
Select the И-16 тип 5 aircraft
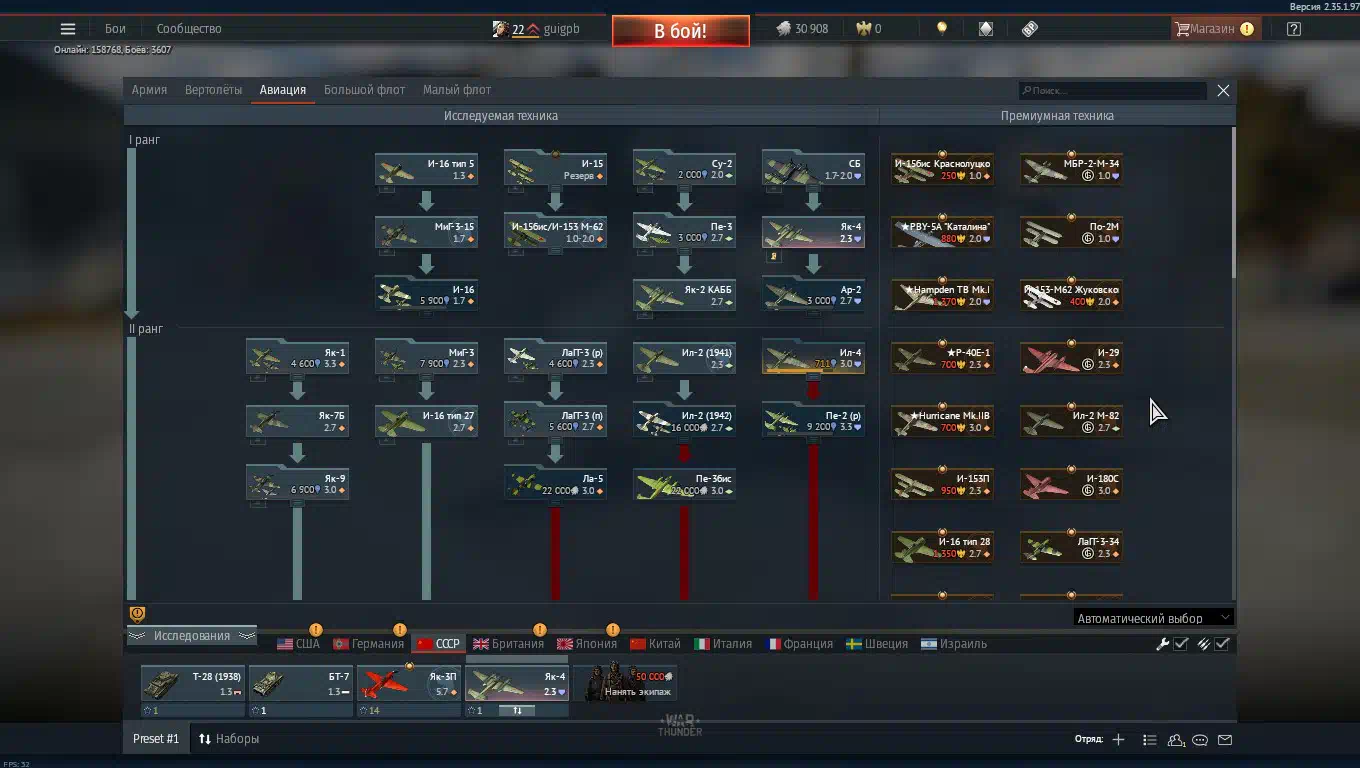pyautogui.click(x=426, y=169)
